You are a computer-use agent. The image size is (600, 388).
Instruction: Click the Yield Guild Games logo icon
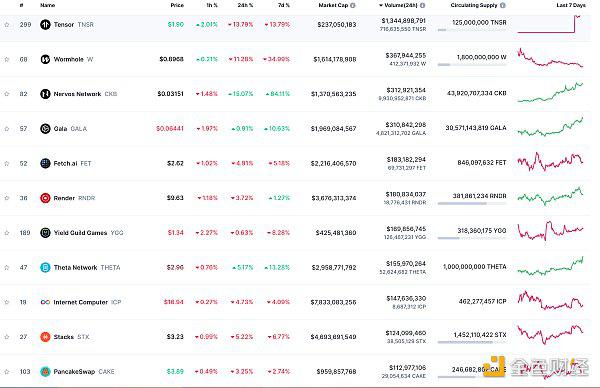pyautogui.click(x=45, y=233)
